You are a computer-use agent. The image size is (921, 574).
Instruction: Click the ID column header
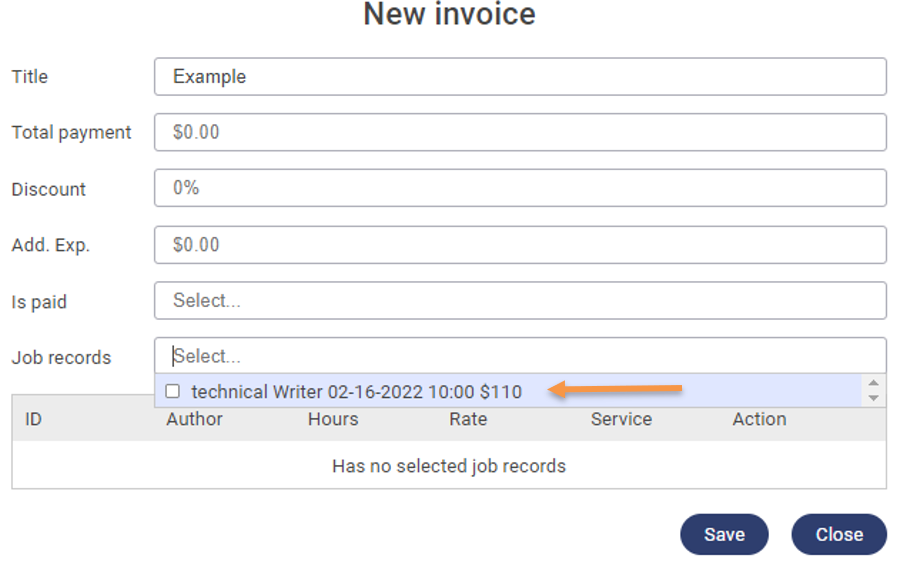point(33,420)
